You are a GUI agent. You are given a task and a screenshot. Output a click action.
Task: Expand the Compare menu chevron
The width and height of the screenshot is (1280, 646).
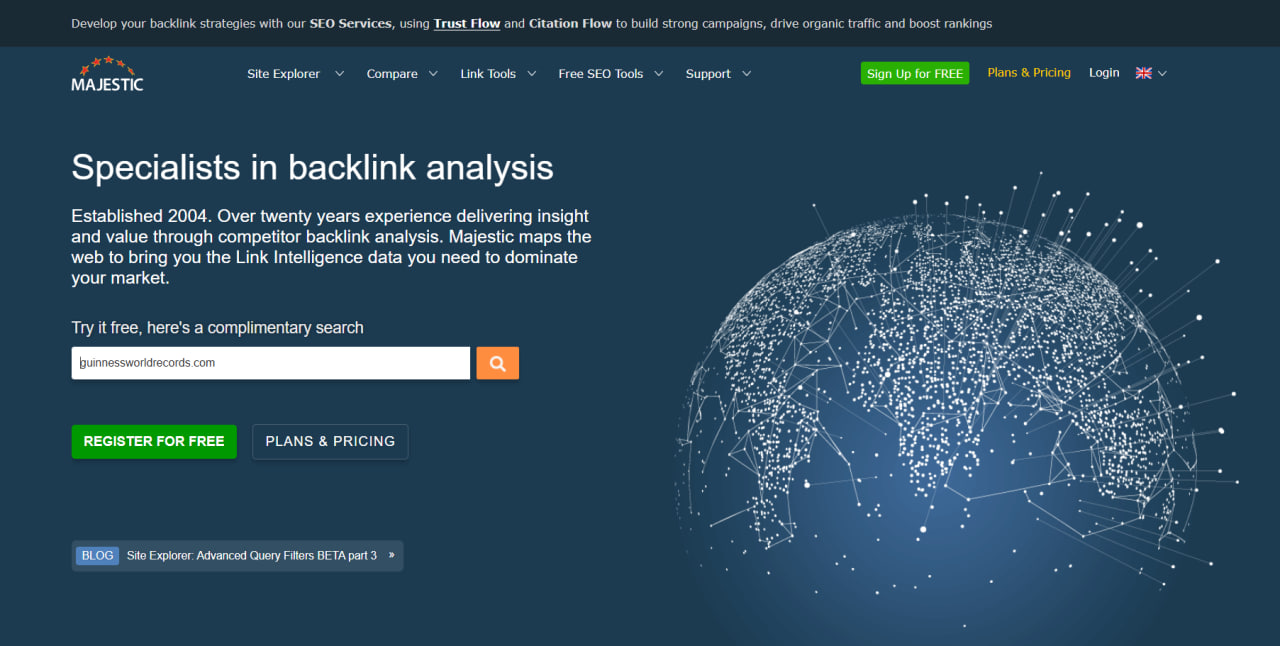(433, 74)
